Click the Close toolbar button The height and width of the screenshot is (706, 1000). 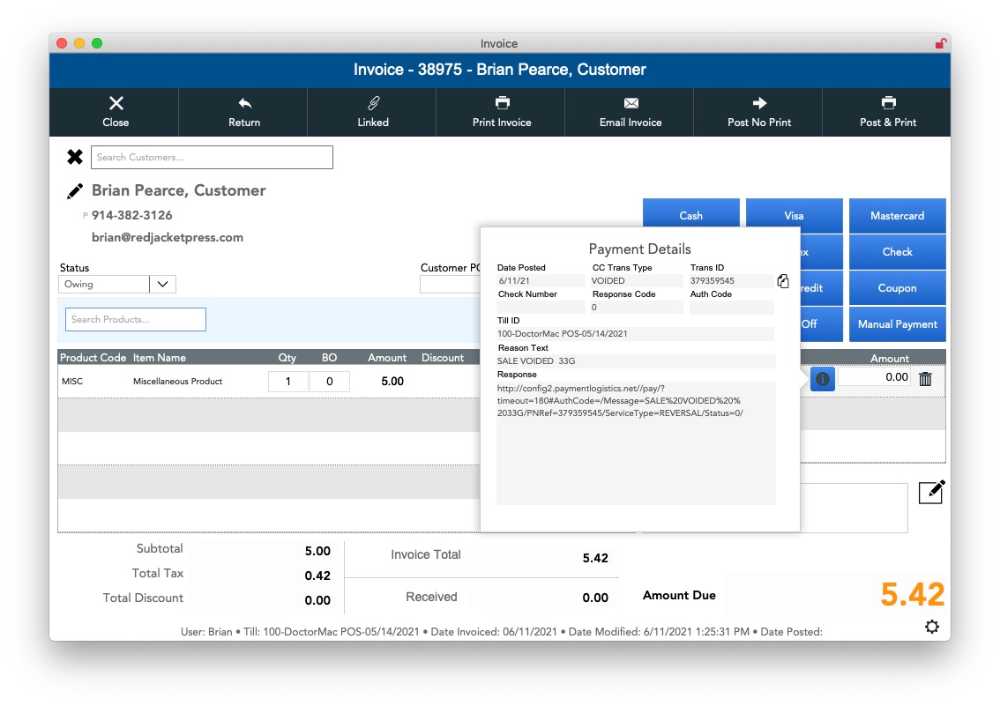[x=115, y=111]
